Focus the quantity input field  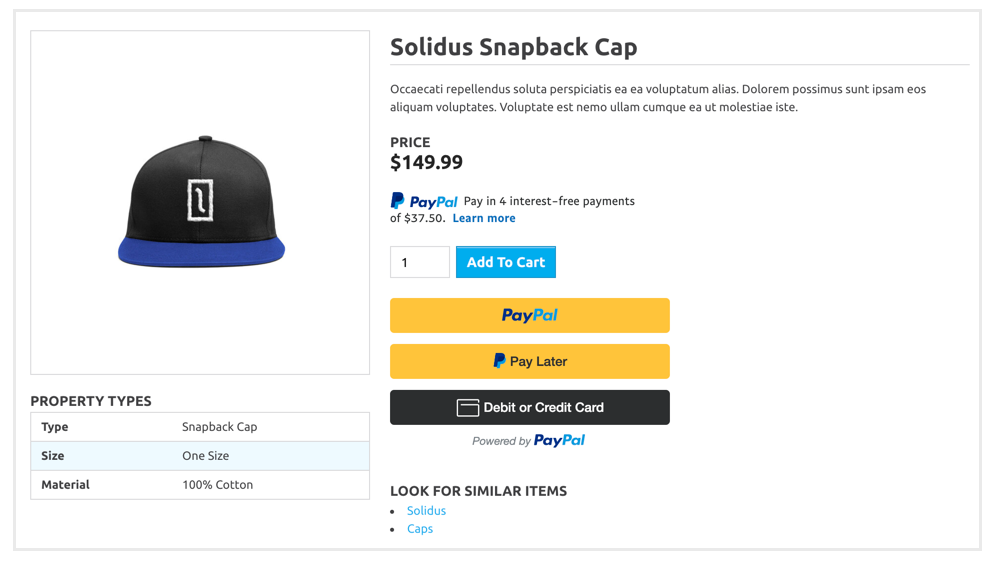[x=419, y=262]
